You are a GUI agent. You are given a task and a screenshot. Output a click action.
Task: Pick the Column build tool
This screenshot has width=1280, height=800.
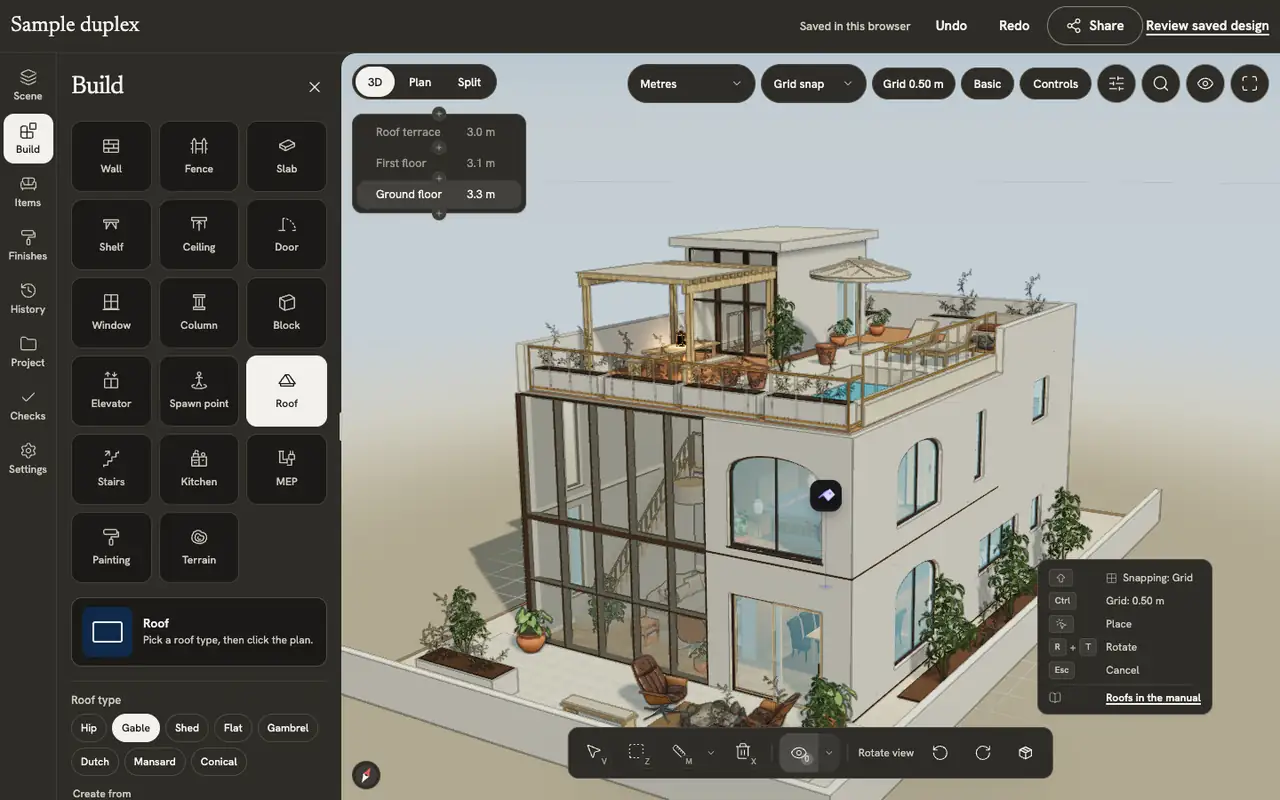(x=199, y=313)
